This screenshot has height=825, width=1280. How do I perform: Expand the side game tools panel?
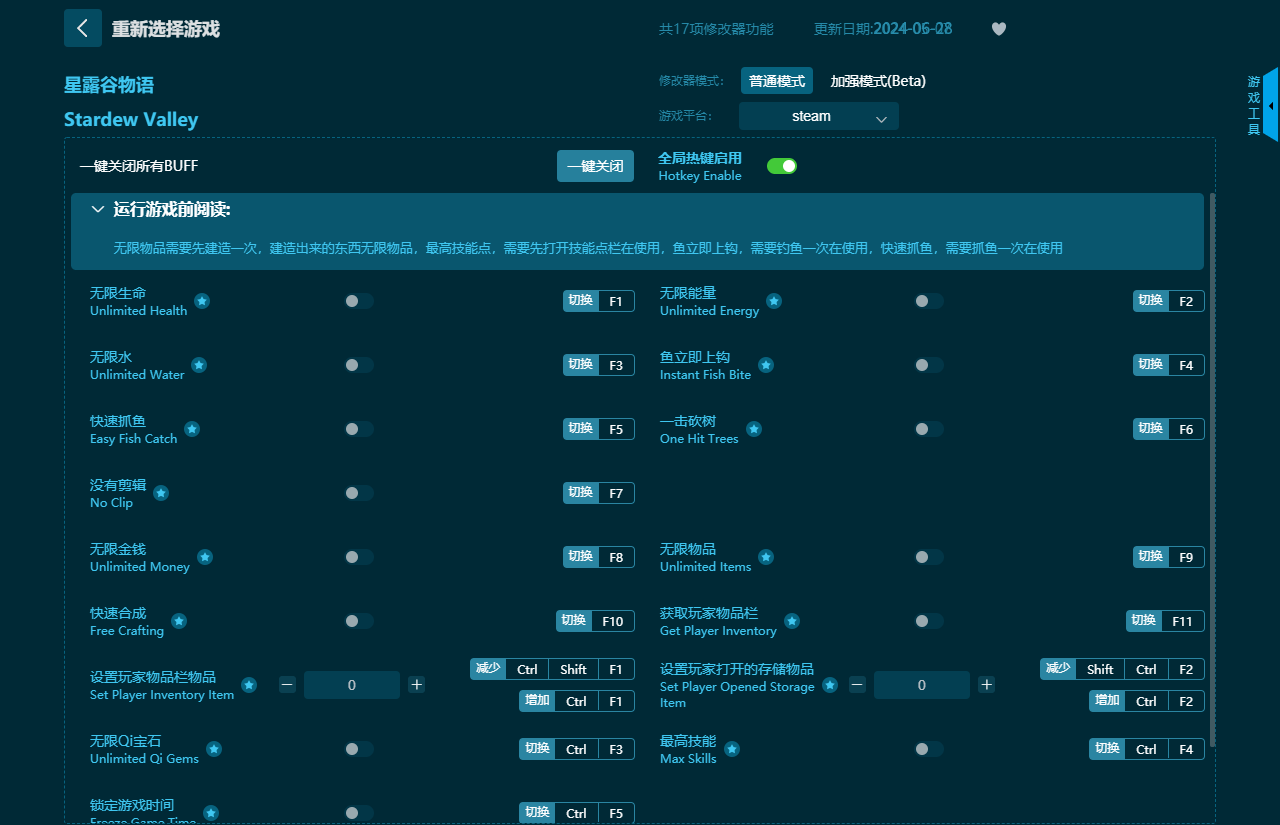[x=1270, y=105]
